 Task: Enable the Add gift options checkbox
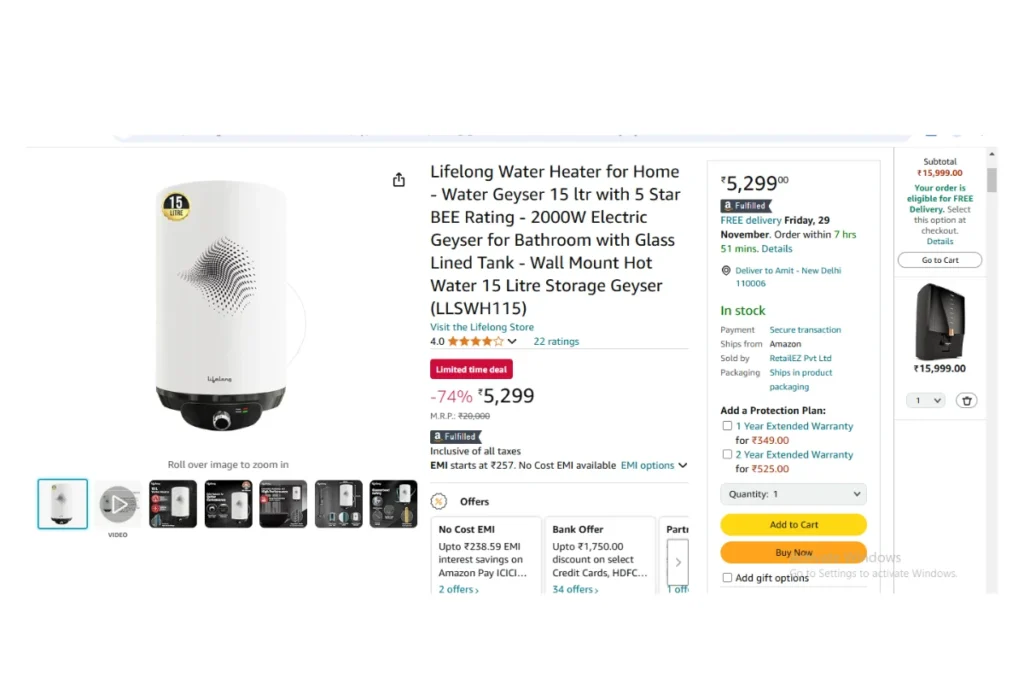click(727, 577)
